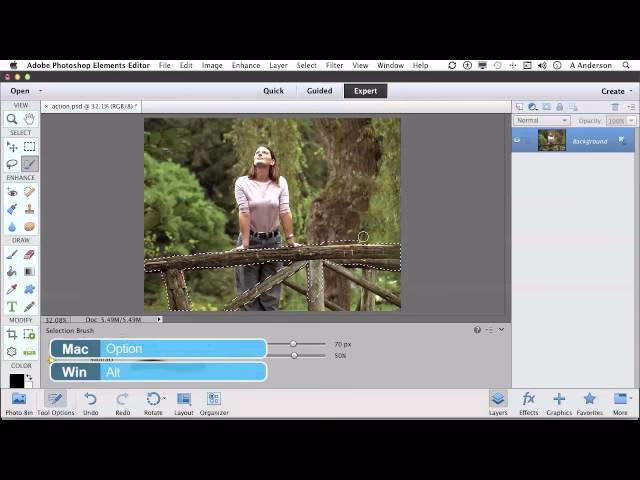Select the Paint Bucket tool
This screenshot has width=640, height=480.
(x=12, y=272)
